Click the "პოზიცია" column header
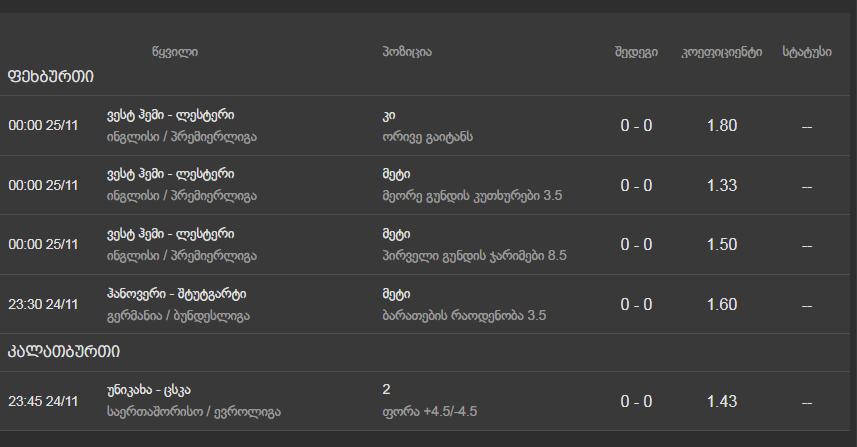Viewport: 857px width, 447px height. point(407,52)
